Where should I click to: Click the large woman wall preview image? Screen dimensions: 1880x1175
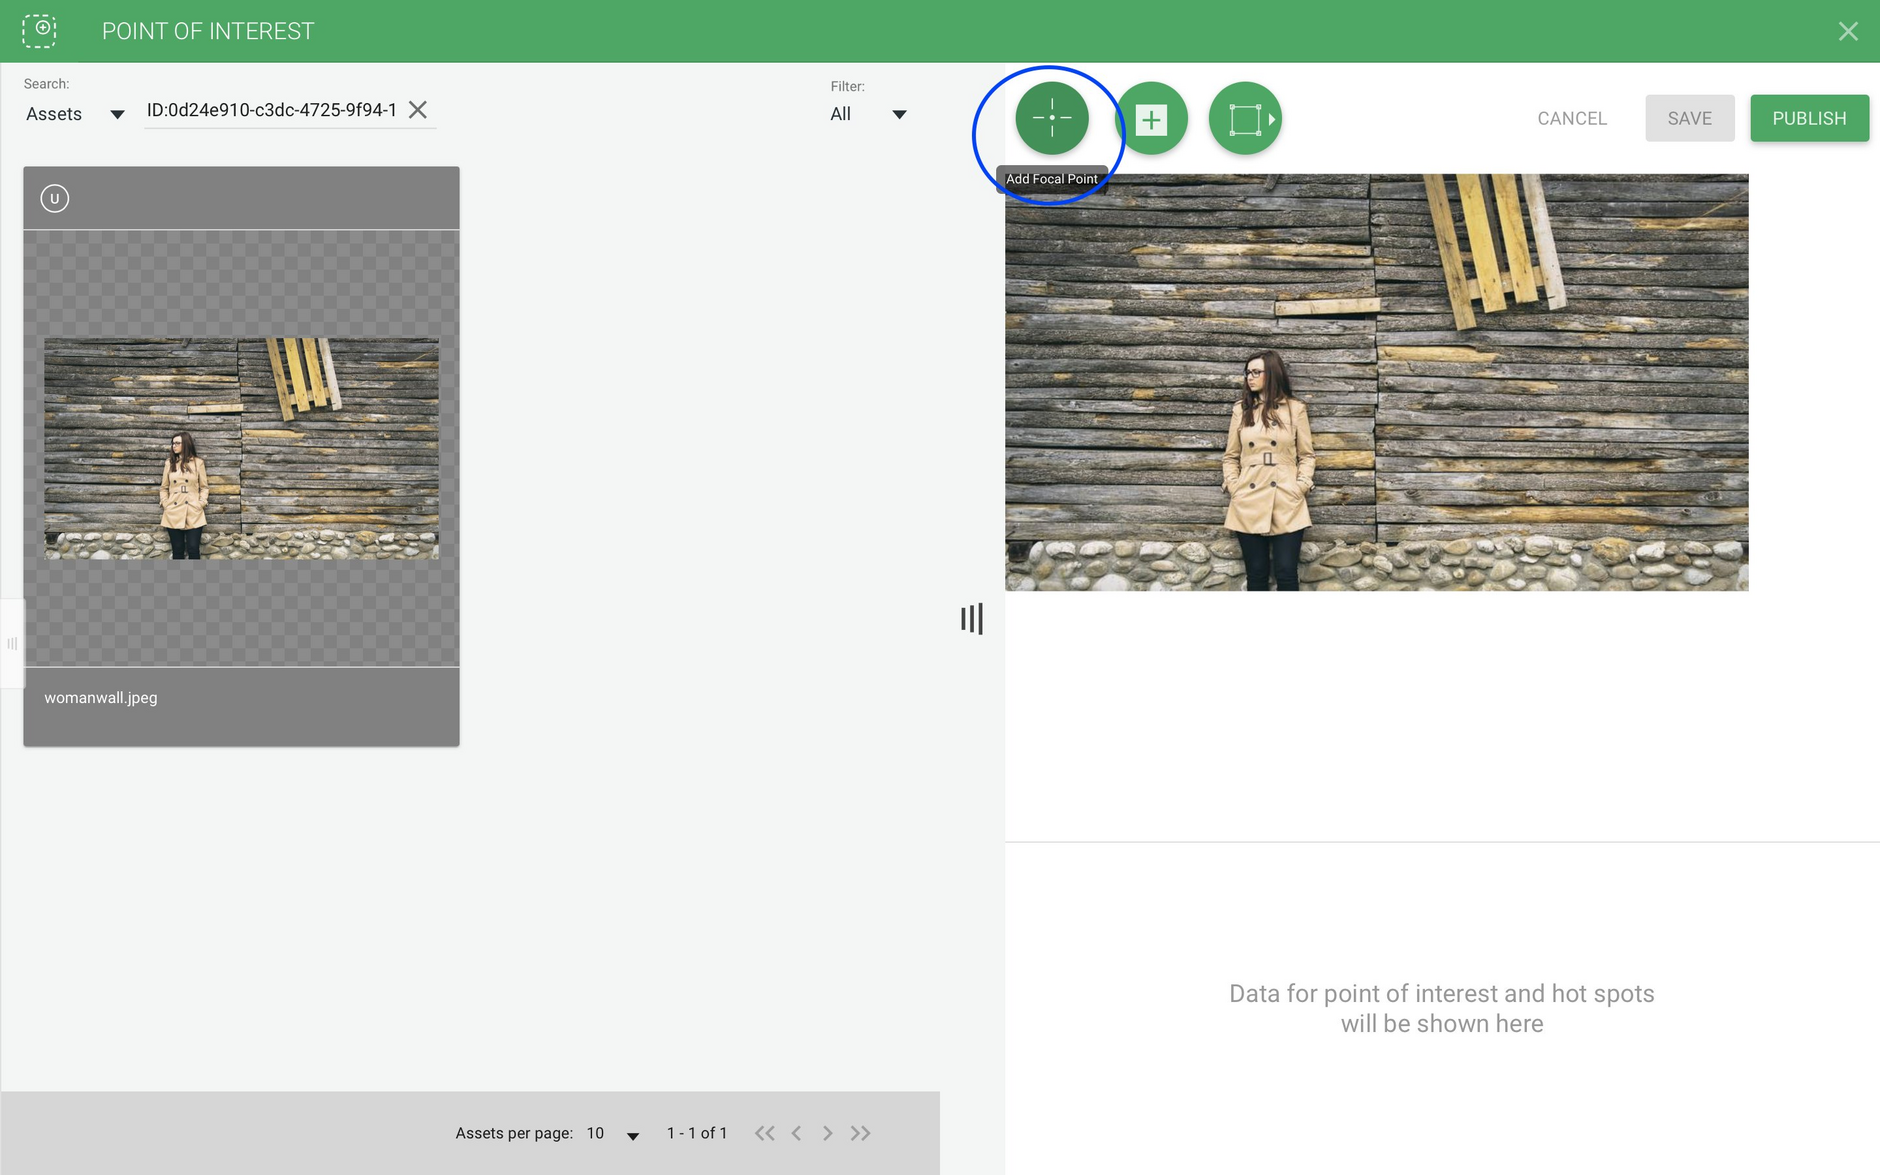[x=1376, y=382]
